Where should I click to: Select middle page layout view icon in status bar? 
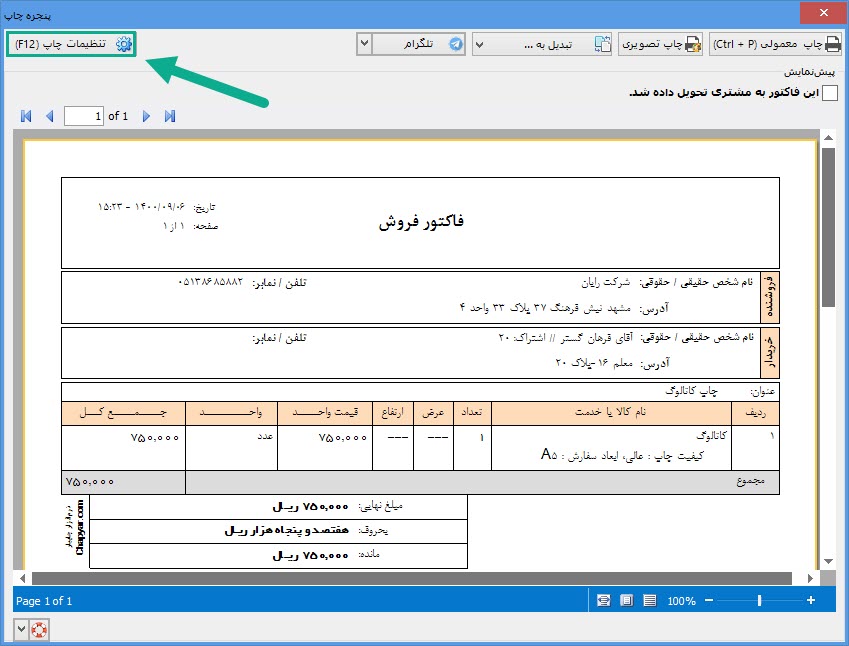[626, 601]
